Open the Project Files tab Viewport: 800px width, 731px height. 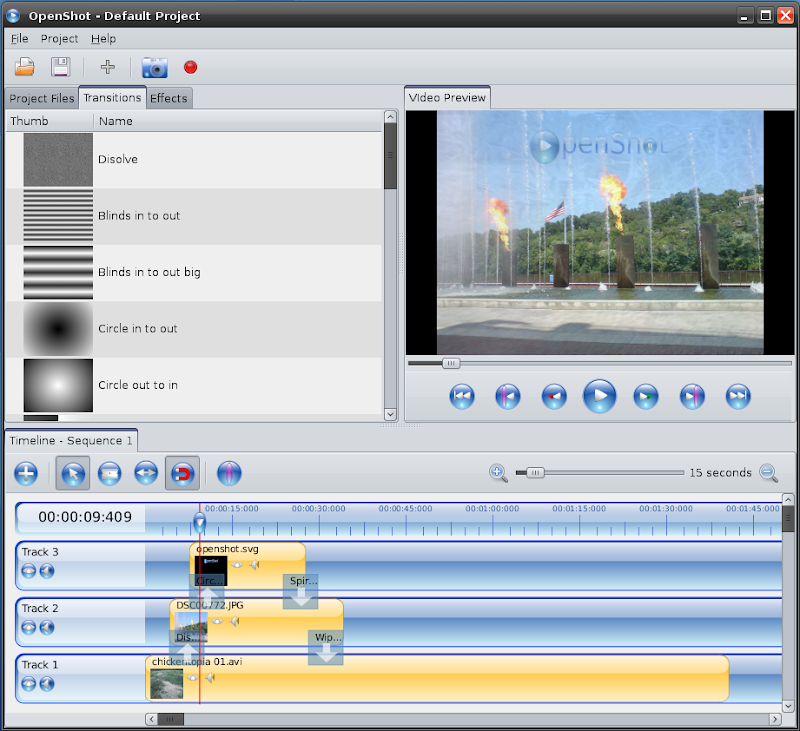[x=41, y=98]
